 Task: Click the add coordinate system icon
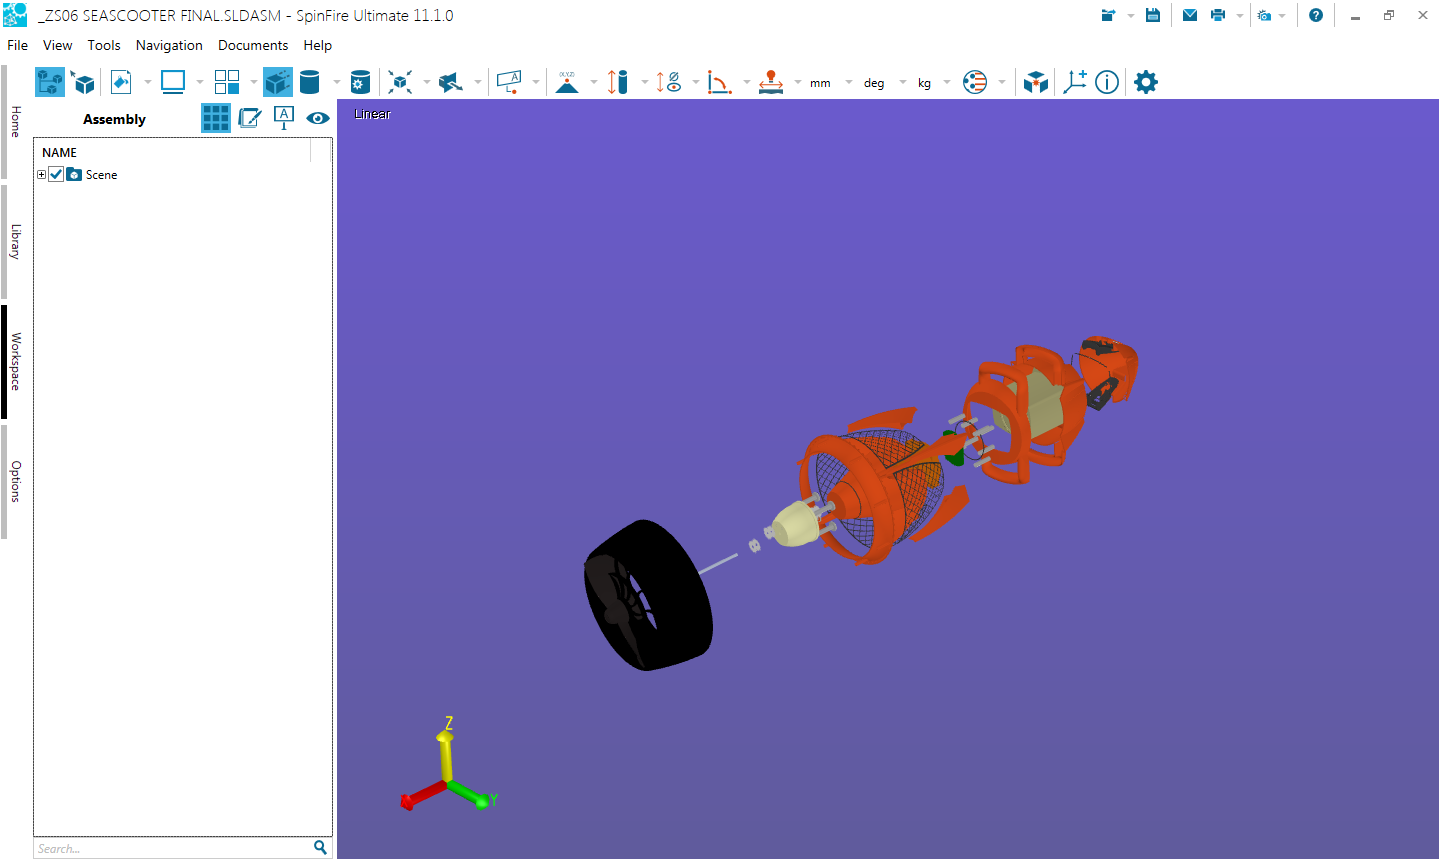click(x=1075, y=82)
